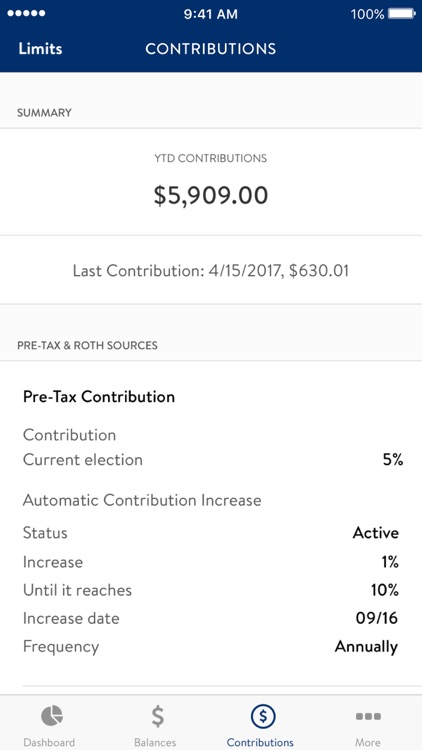
Task: Select the Contributions circled dollar icon
Action: coord(263,716)
